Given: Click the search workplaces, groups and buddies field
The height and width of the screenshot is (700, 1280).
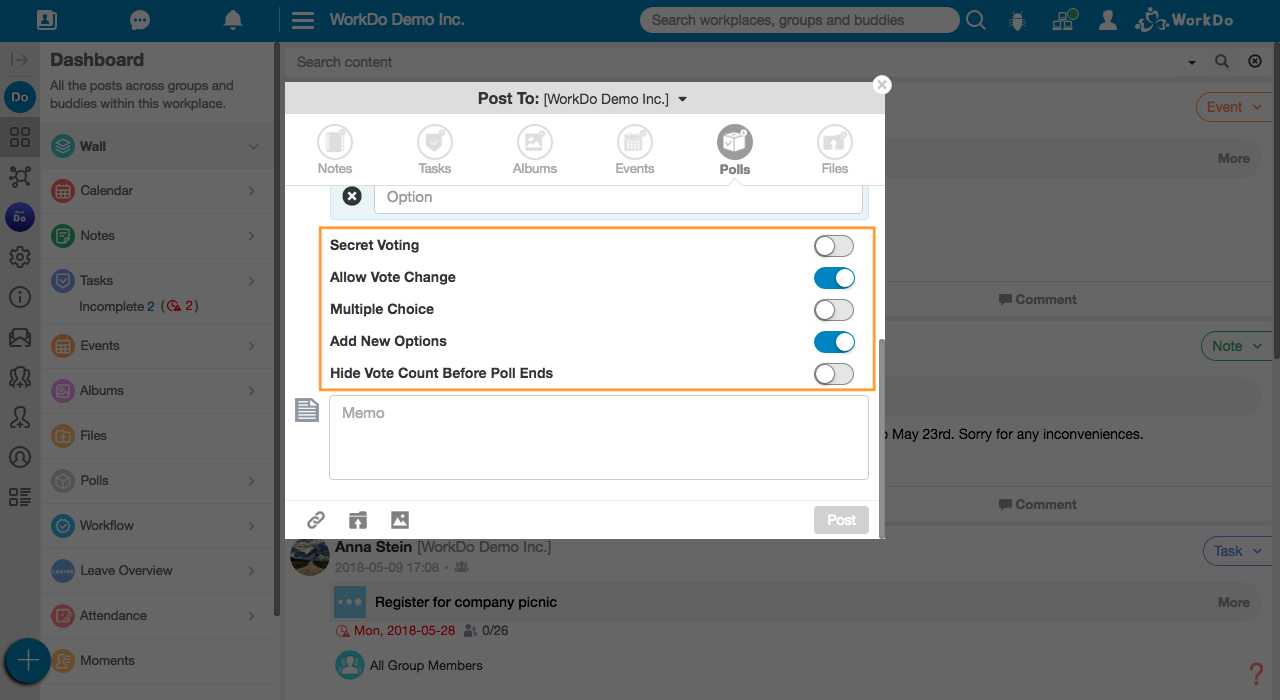Looking at the screenshot, I should pos(799,20).
